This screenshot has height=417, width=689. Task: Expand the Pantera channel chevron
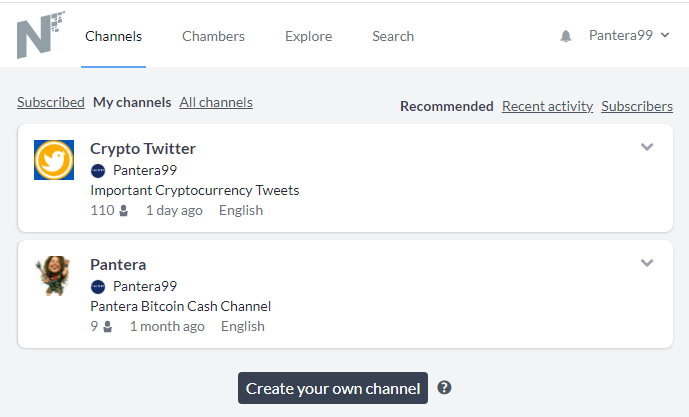(647, 263)
